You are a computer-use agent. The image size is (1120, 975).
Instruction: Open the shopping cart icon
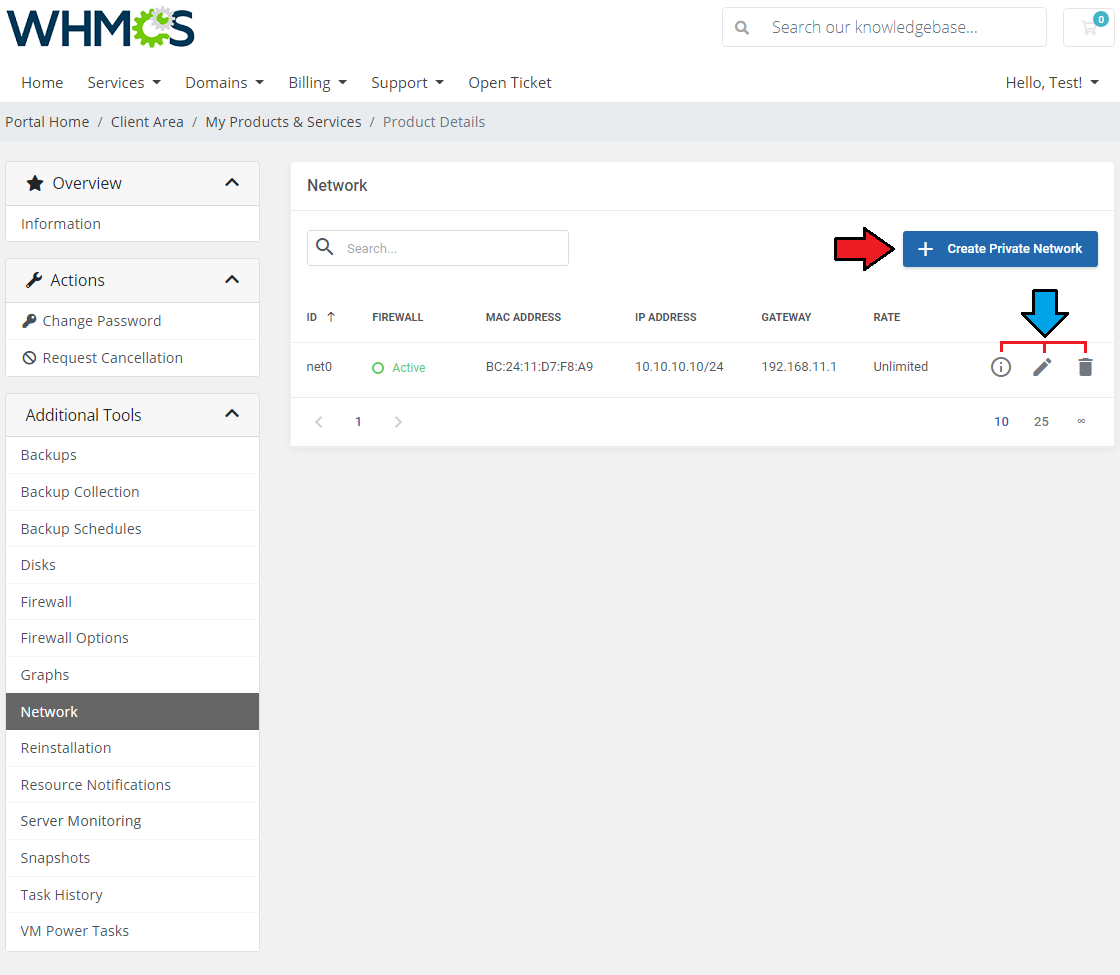click(x=1089, y=27)
